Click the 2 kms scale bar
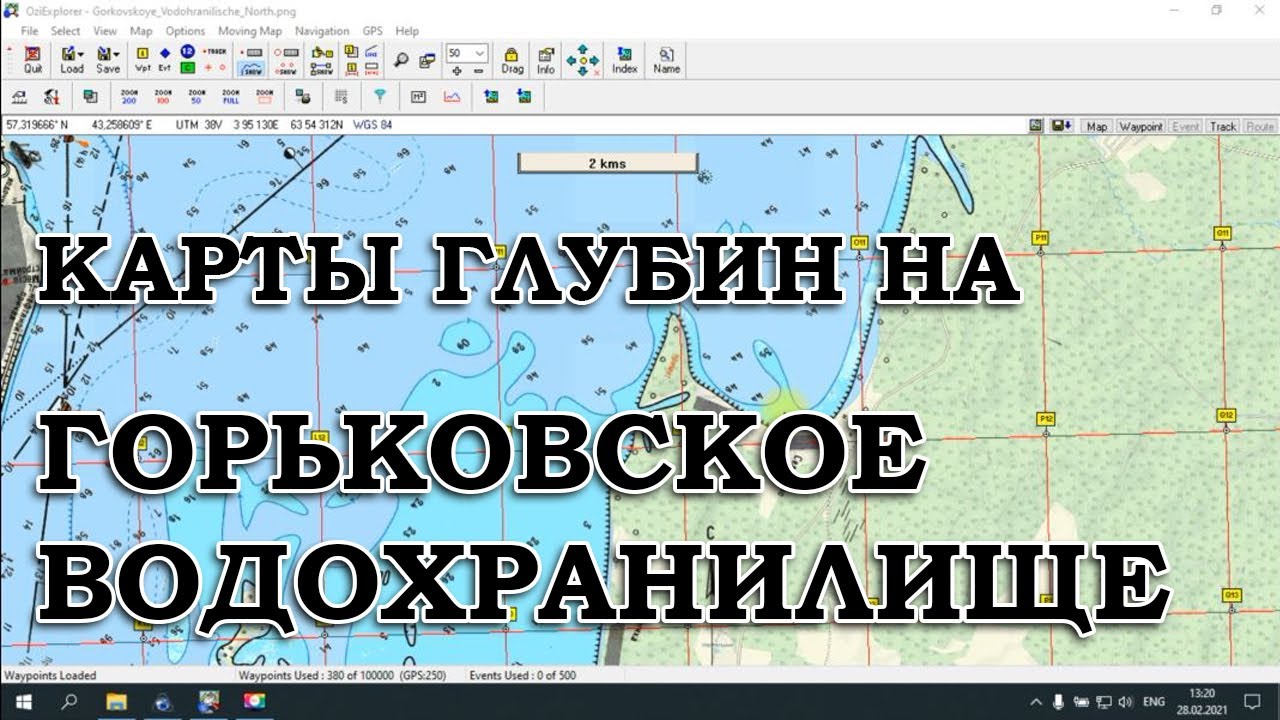This screenshot has height=720, width=1280. pos(607,163)
